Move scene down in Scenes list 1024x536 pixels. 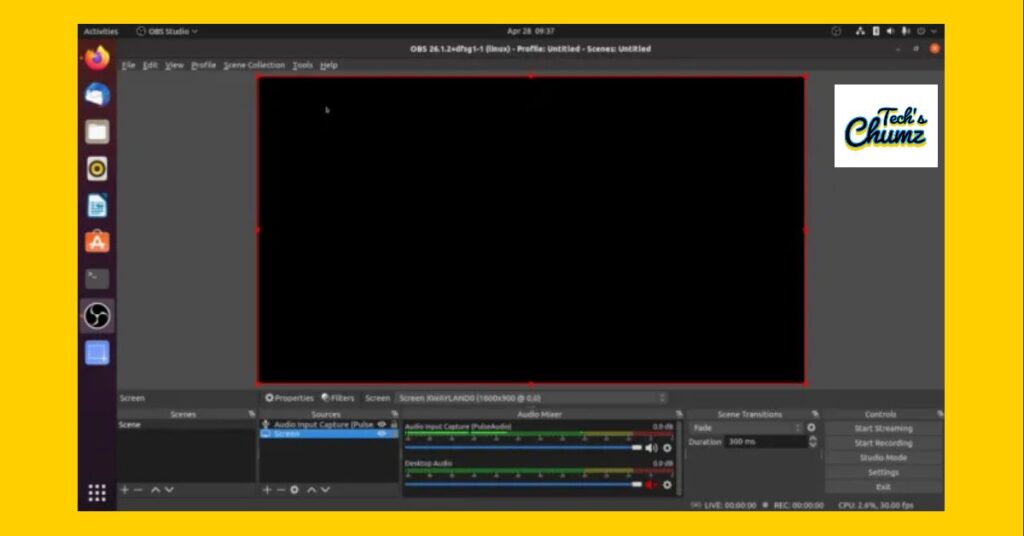(169, 490)
